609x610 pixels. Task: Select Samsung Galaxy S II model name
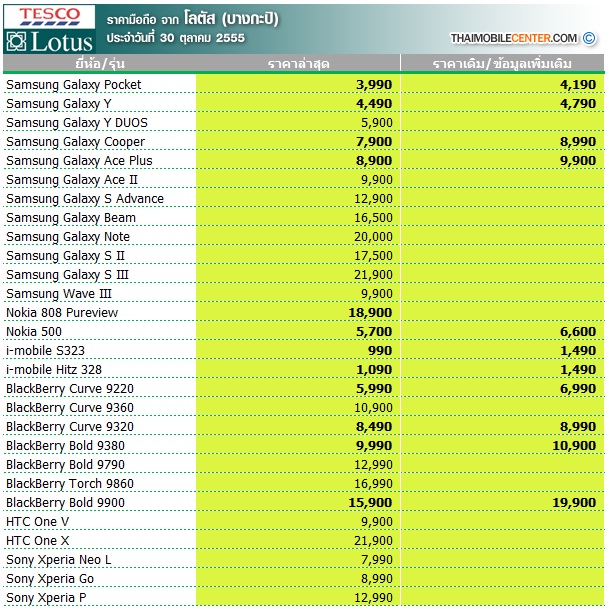[x=65, y=256]
